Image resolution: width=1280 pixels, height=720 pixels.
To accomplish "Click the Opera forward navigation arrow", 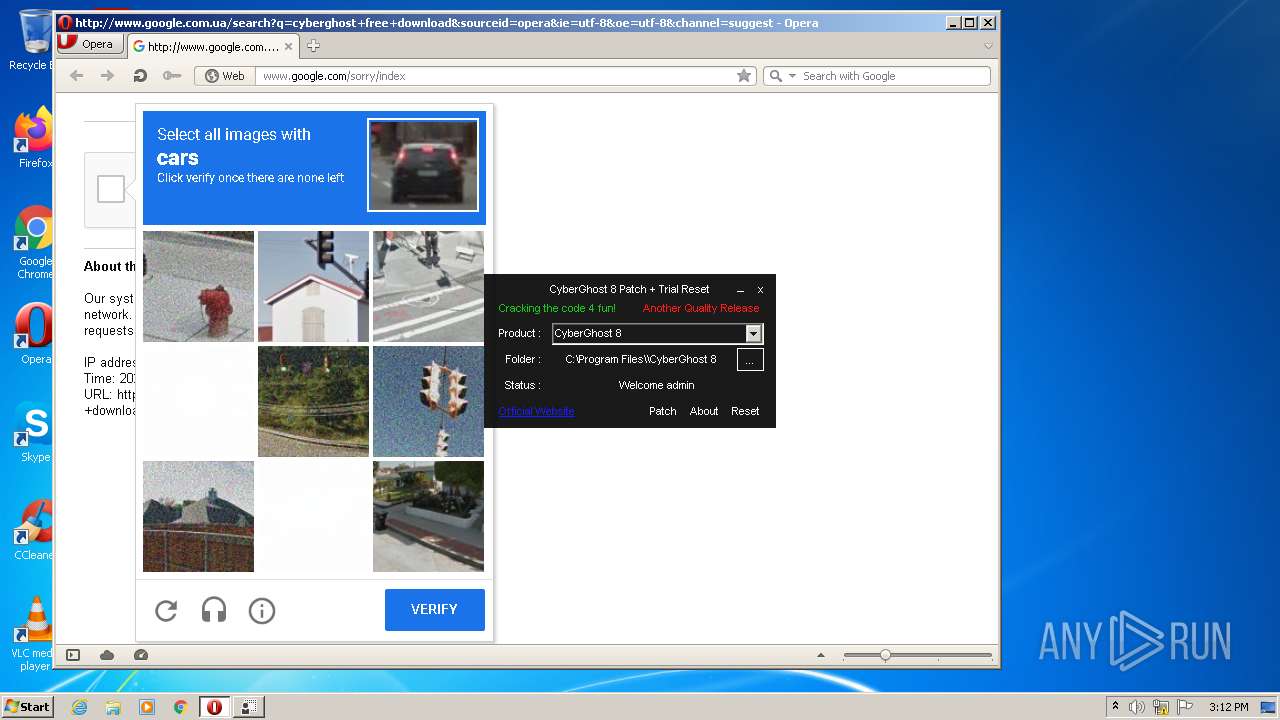I will 108,76.
